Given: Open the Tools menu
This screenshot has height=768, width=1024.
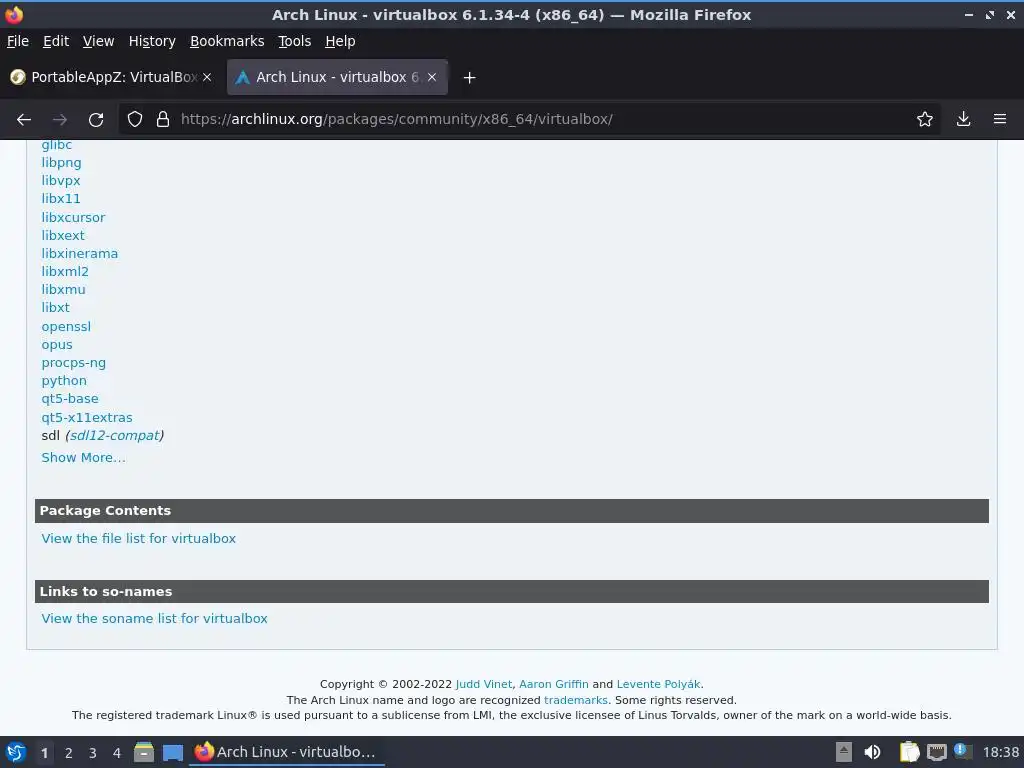Looking at the screenshot, I should (x=295, y=41).
